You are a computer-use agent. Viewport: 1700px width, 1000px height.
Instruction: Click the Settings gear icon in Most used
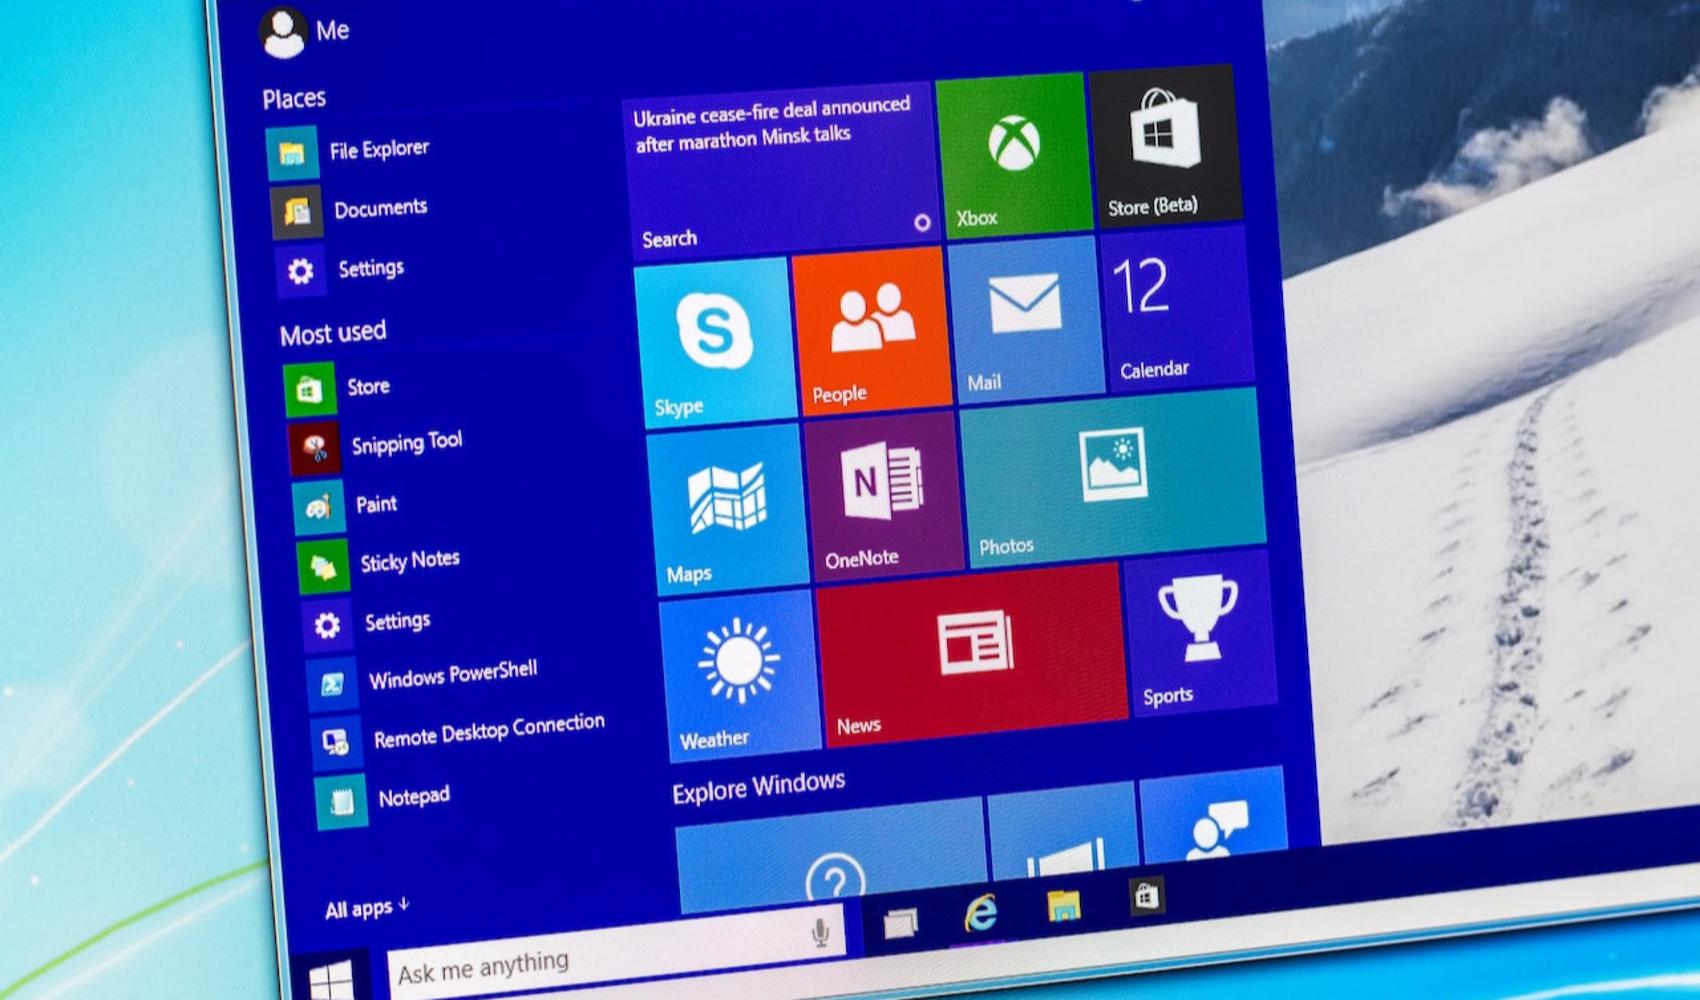click(327, 626)
